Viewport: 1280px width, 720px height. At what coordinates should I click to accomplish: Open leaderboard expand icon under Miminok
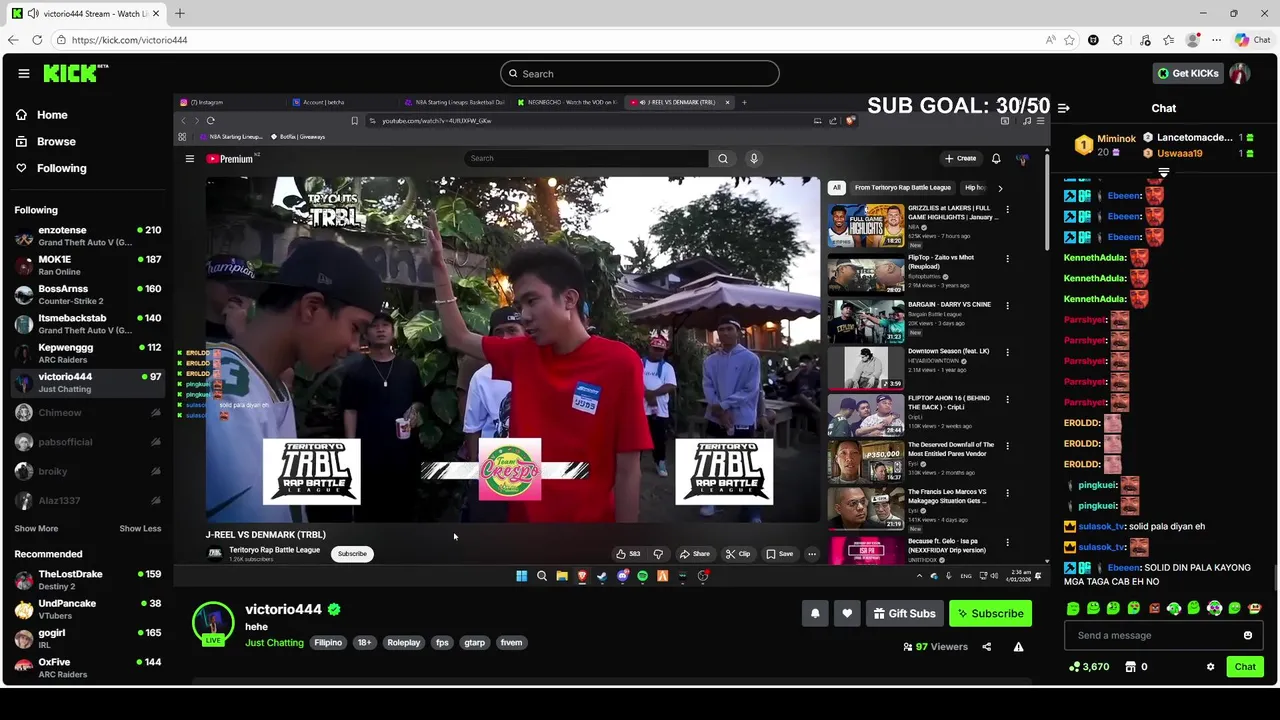[1163, 173]
